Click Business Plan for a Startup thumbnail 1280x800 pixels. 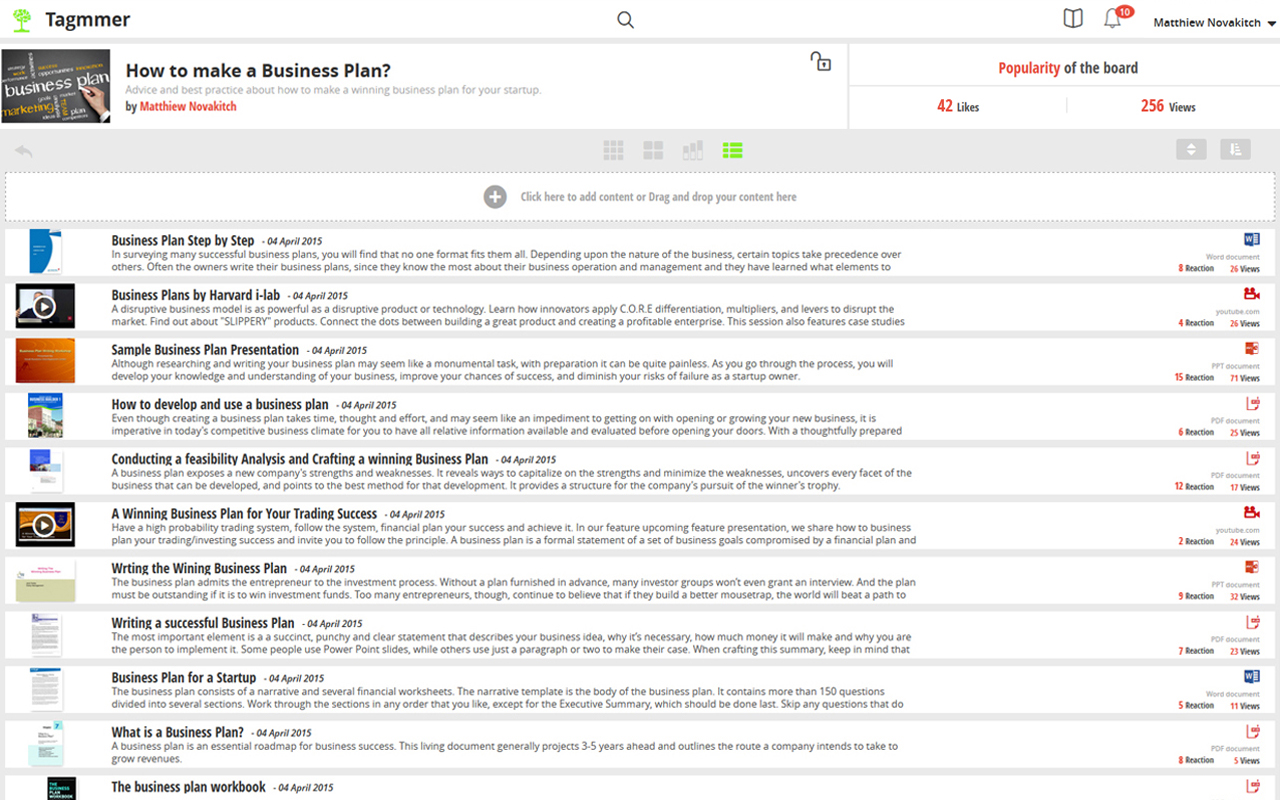(x=45, y=689)
